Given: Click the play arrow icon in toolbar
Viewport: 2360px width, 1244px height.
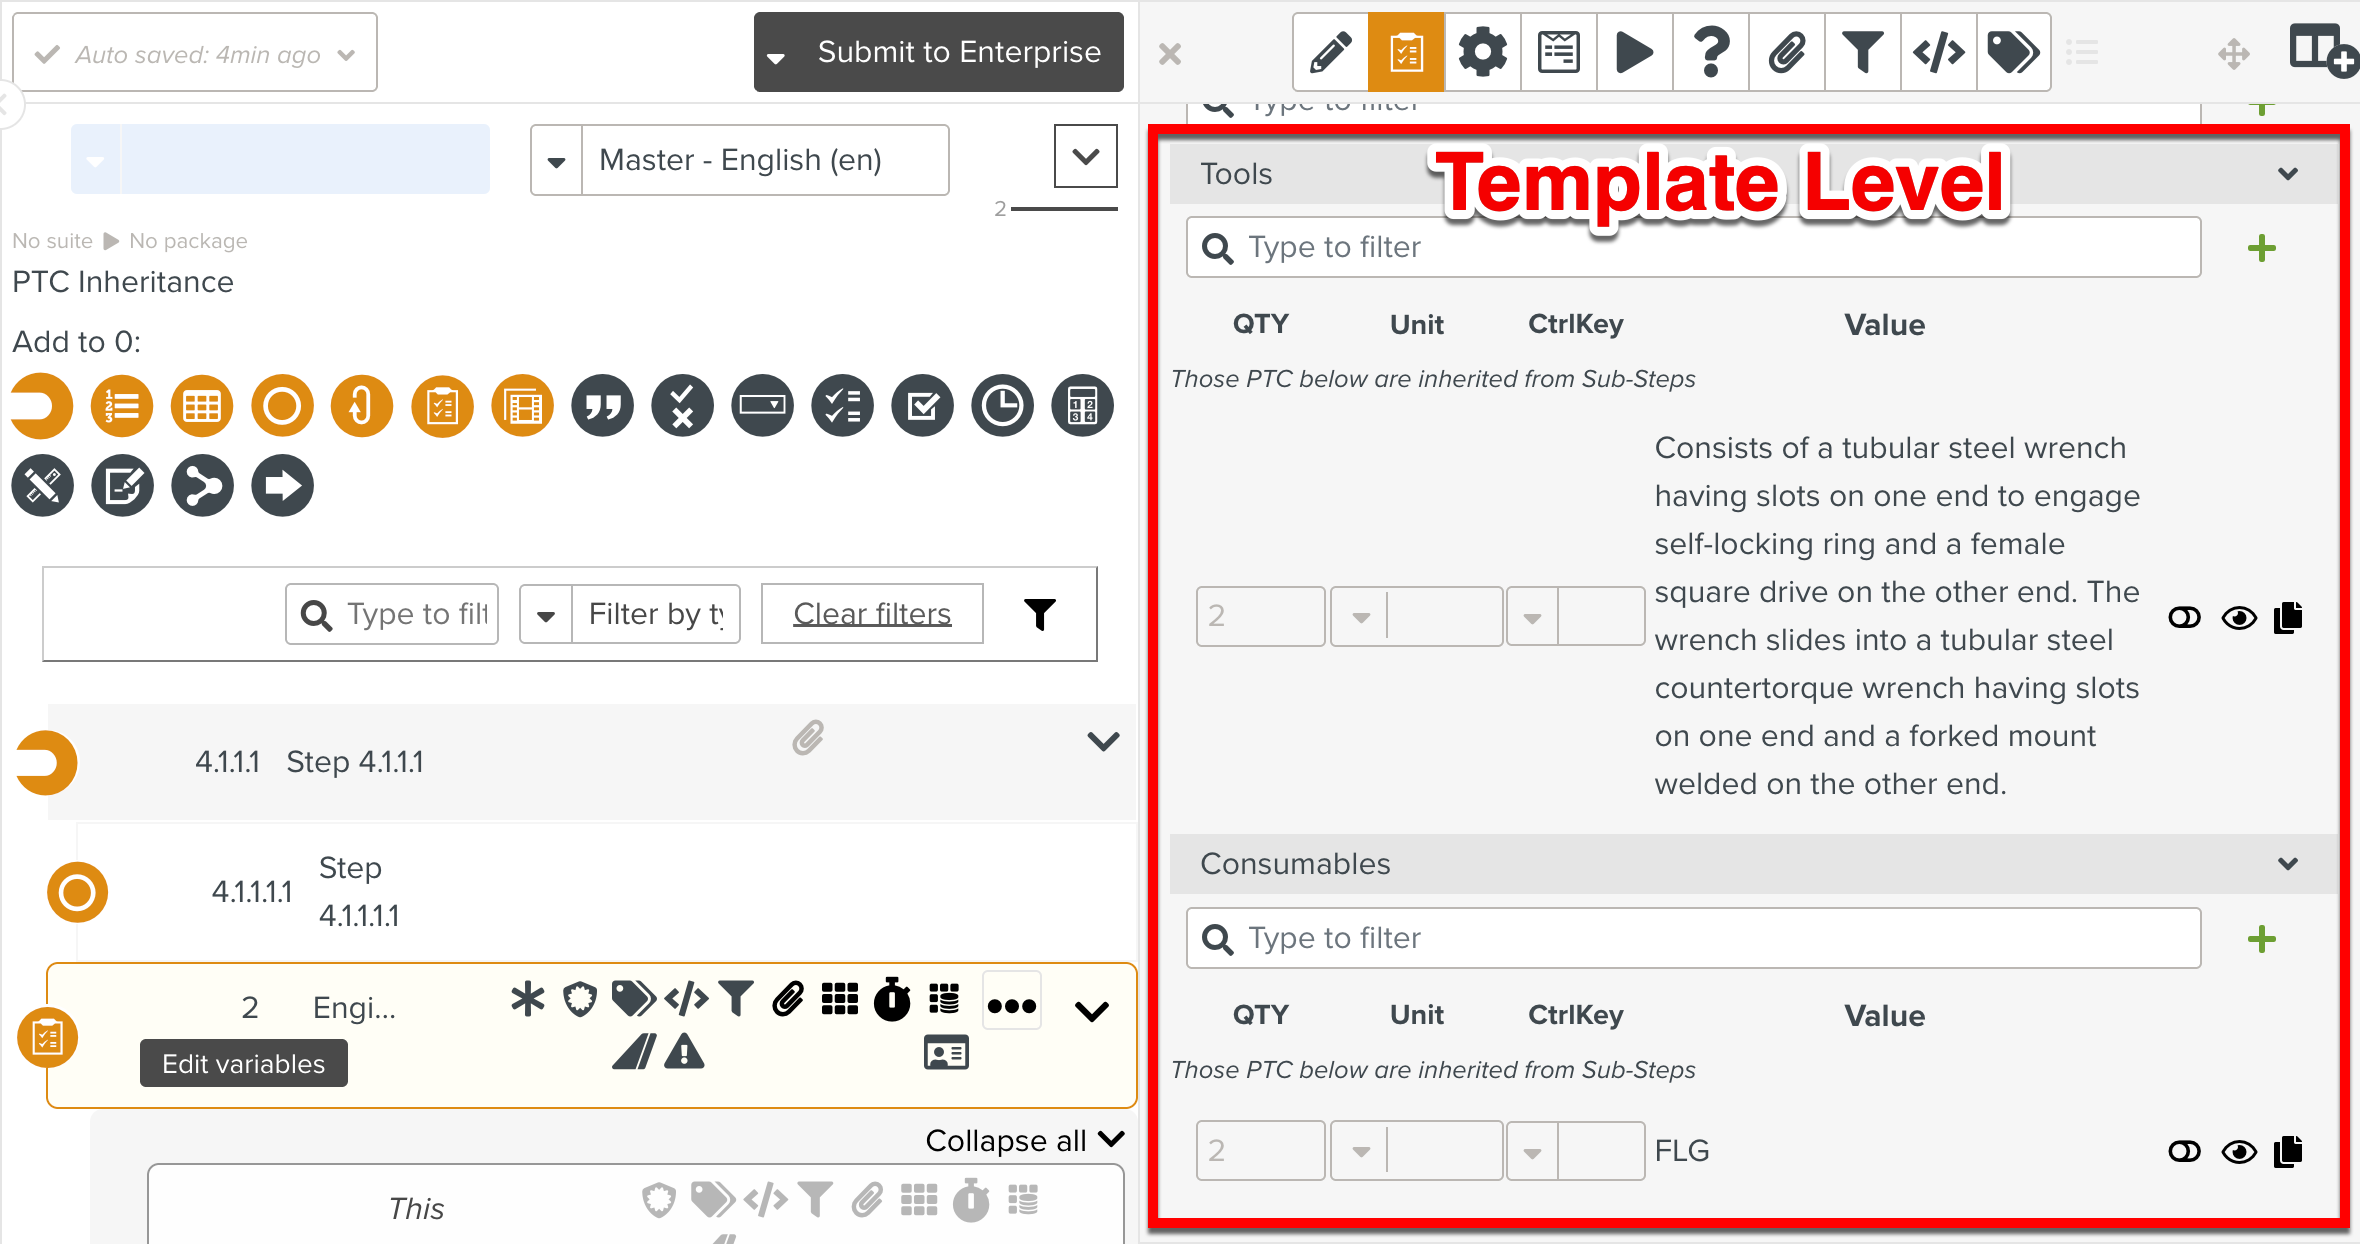Looking at the screenshot, I should pos(1634,52).
